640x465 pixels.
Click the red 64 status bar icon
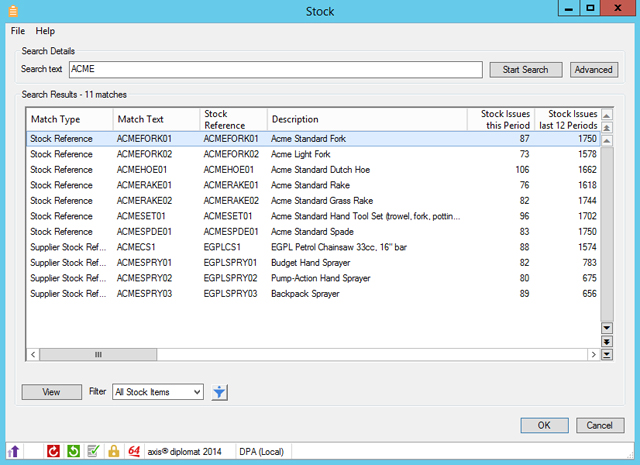(134, 451)
